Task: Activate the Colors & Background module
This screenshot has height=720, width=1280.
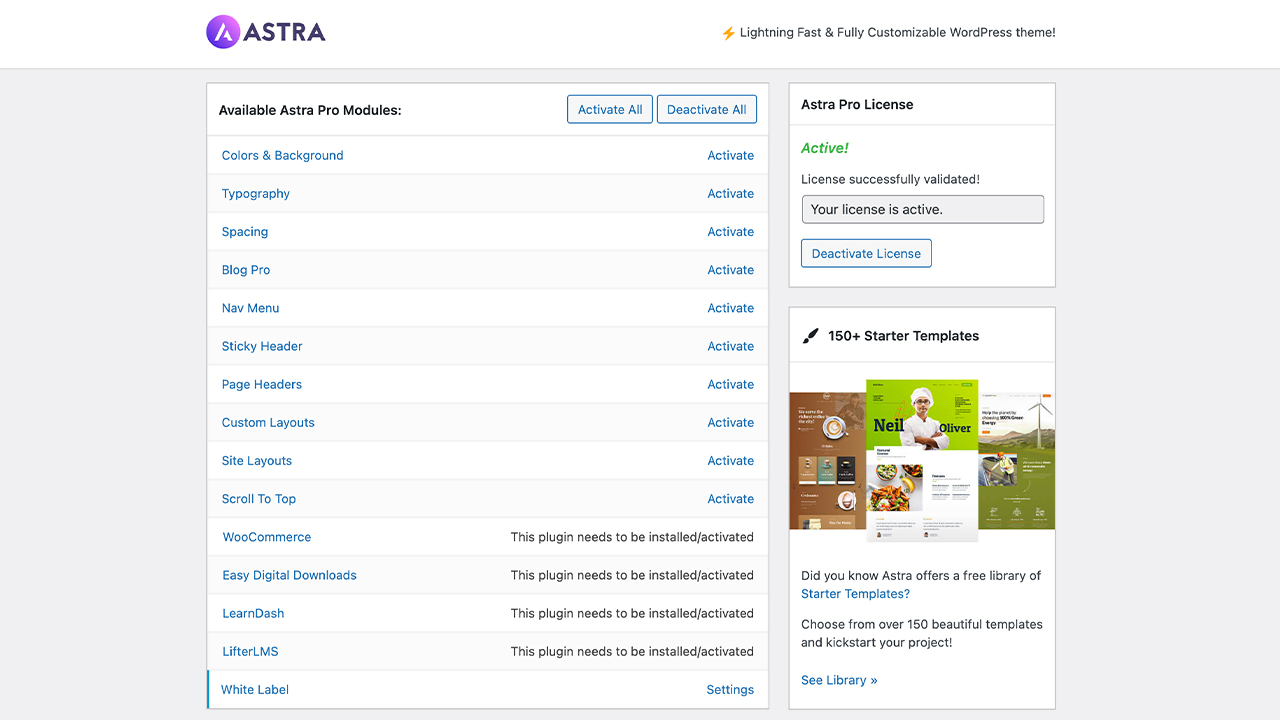Action: click(730, 156)
